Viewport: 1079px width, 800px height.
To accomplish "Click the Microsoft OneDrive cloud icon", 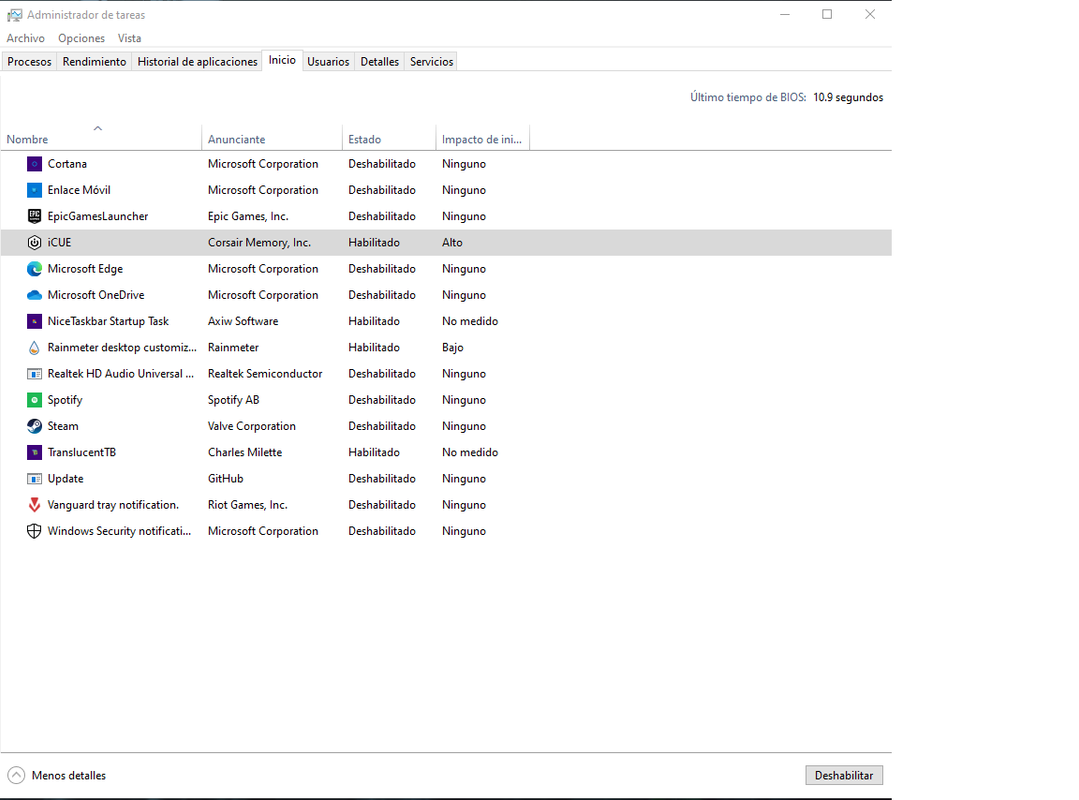I will pyautogui.click(x=34, y=295).
